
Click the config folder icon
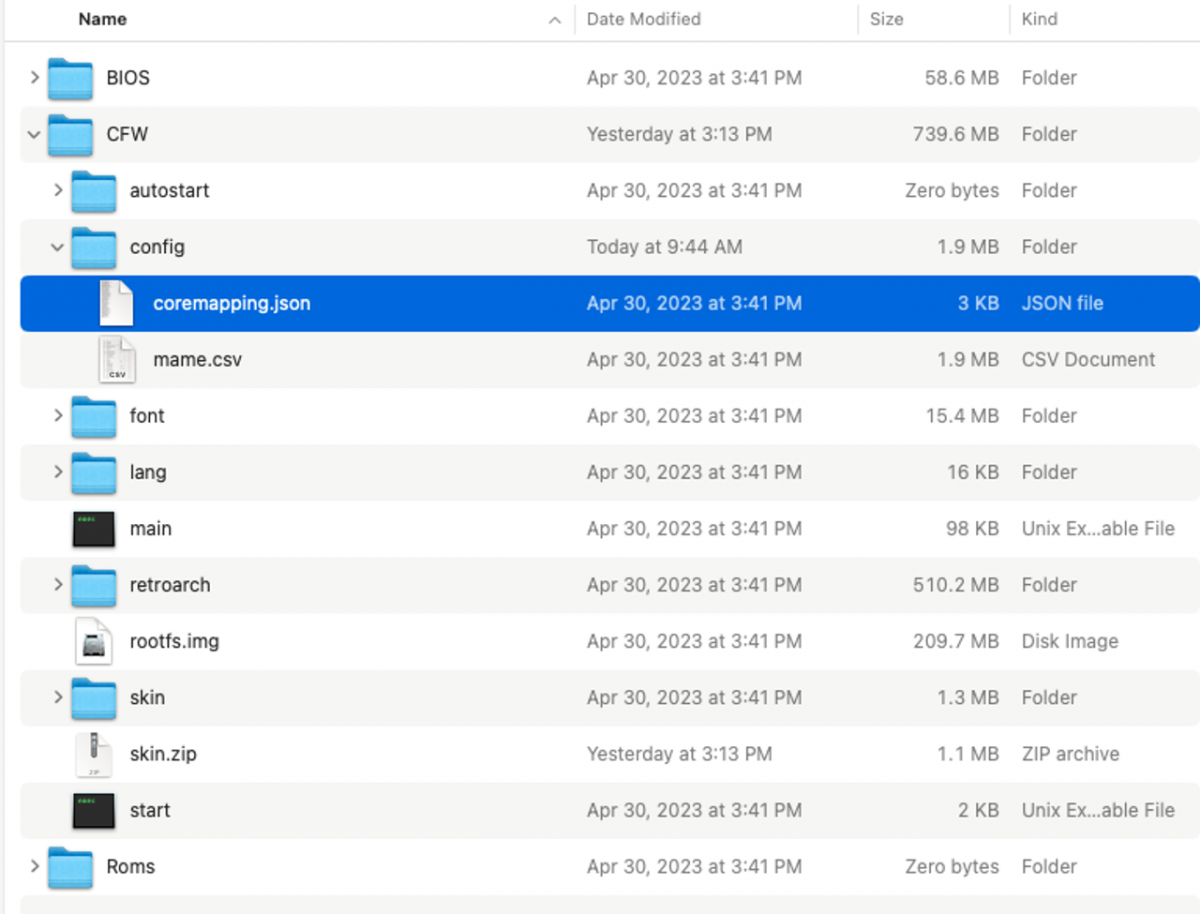point(94,247)
